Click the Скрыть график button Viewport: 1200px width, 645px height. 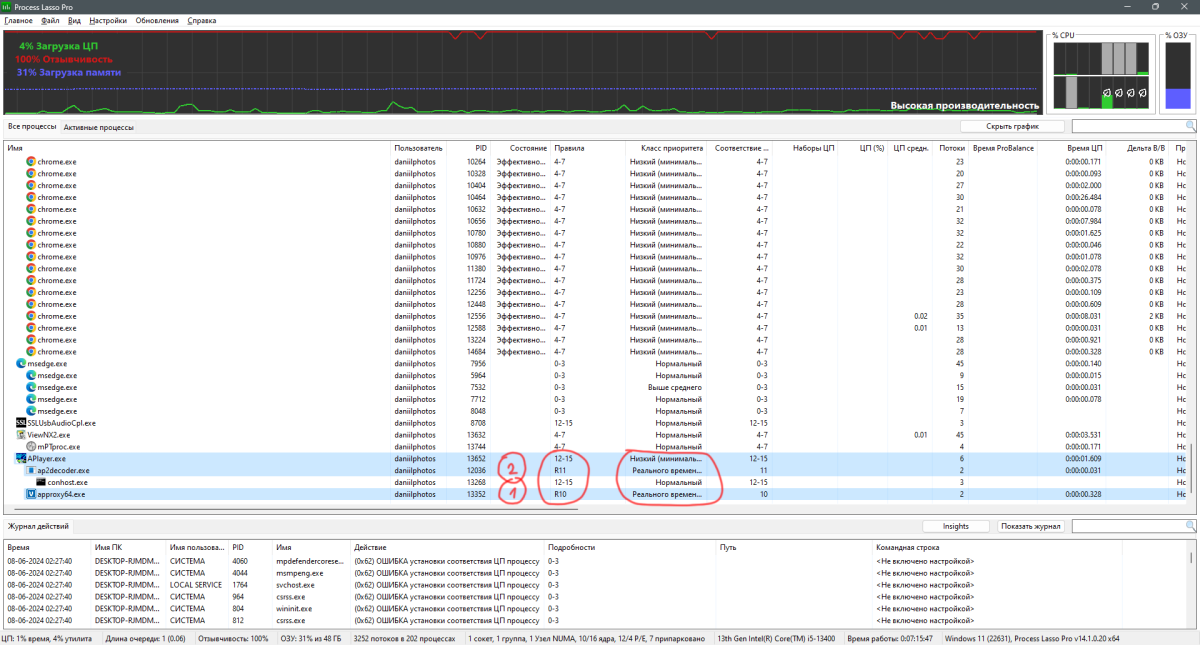[1012, 127]
